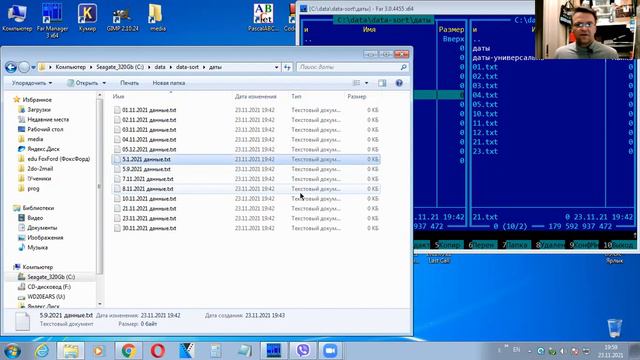
Task: Open the media folder on the desktop
Action: click(x=157, y=18)
